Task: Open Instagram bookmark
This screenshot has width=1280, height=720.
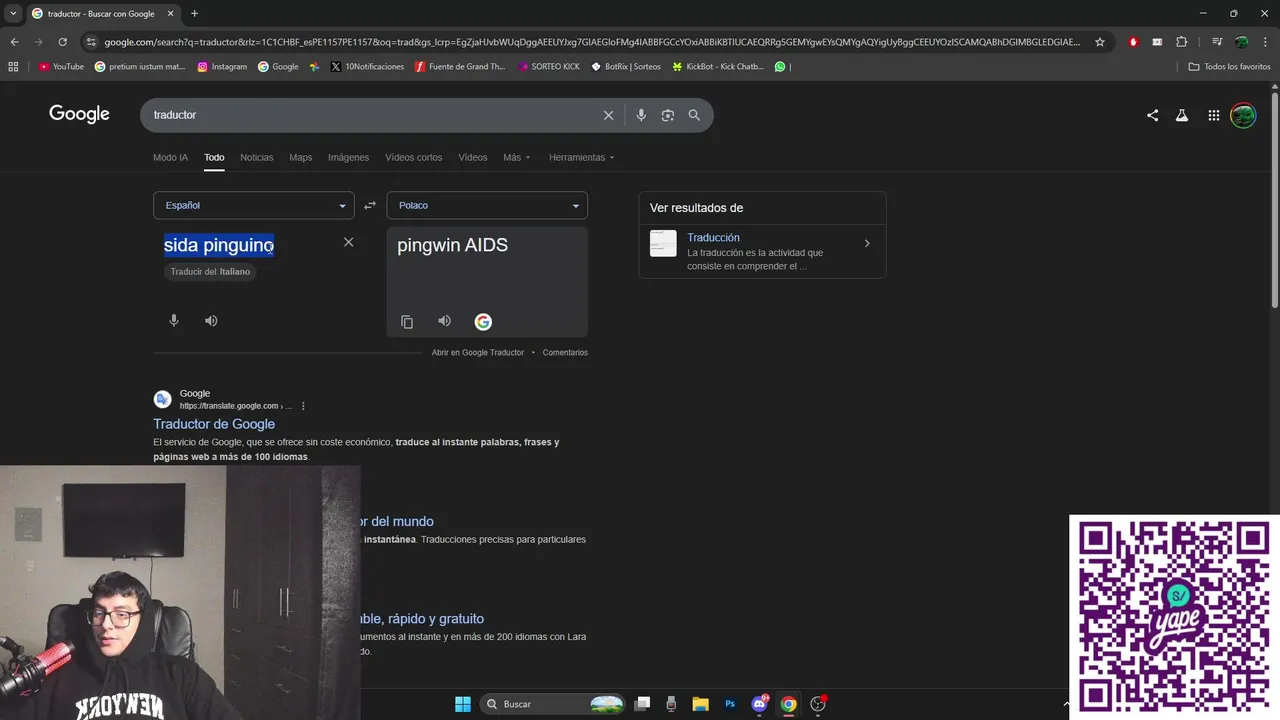Action: tap(222, 67)
